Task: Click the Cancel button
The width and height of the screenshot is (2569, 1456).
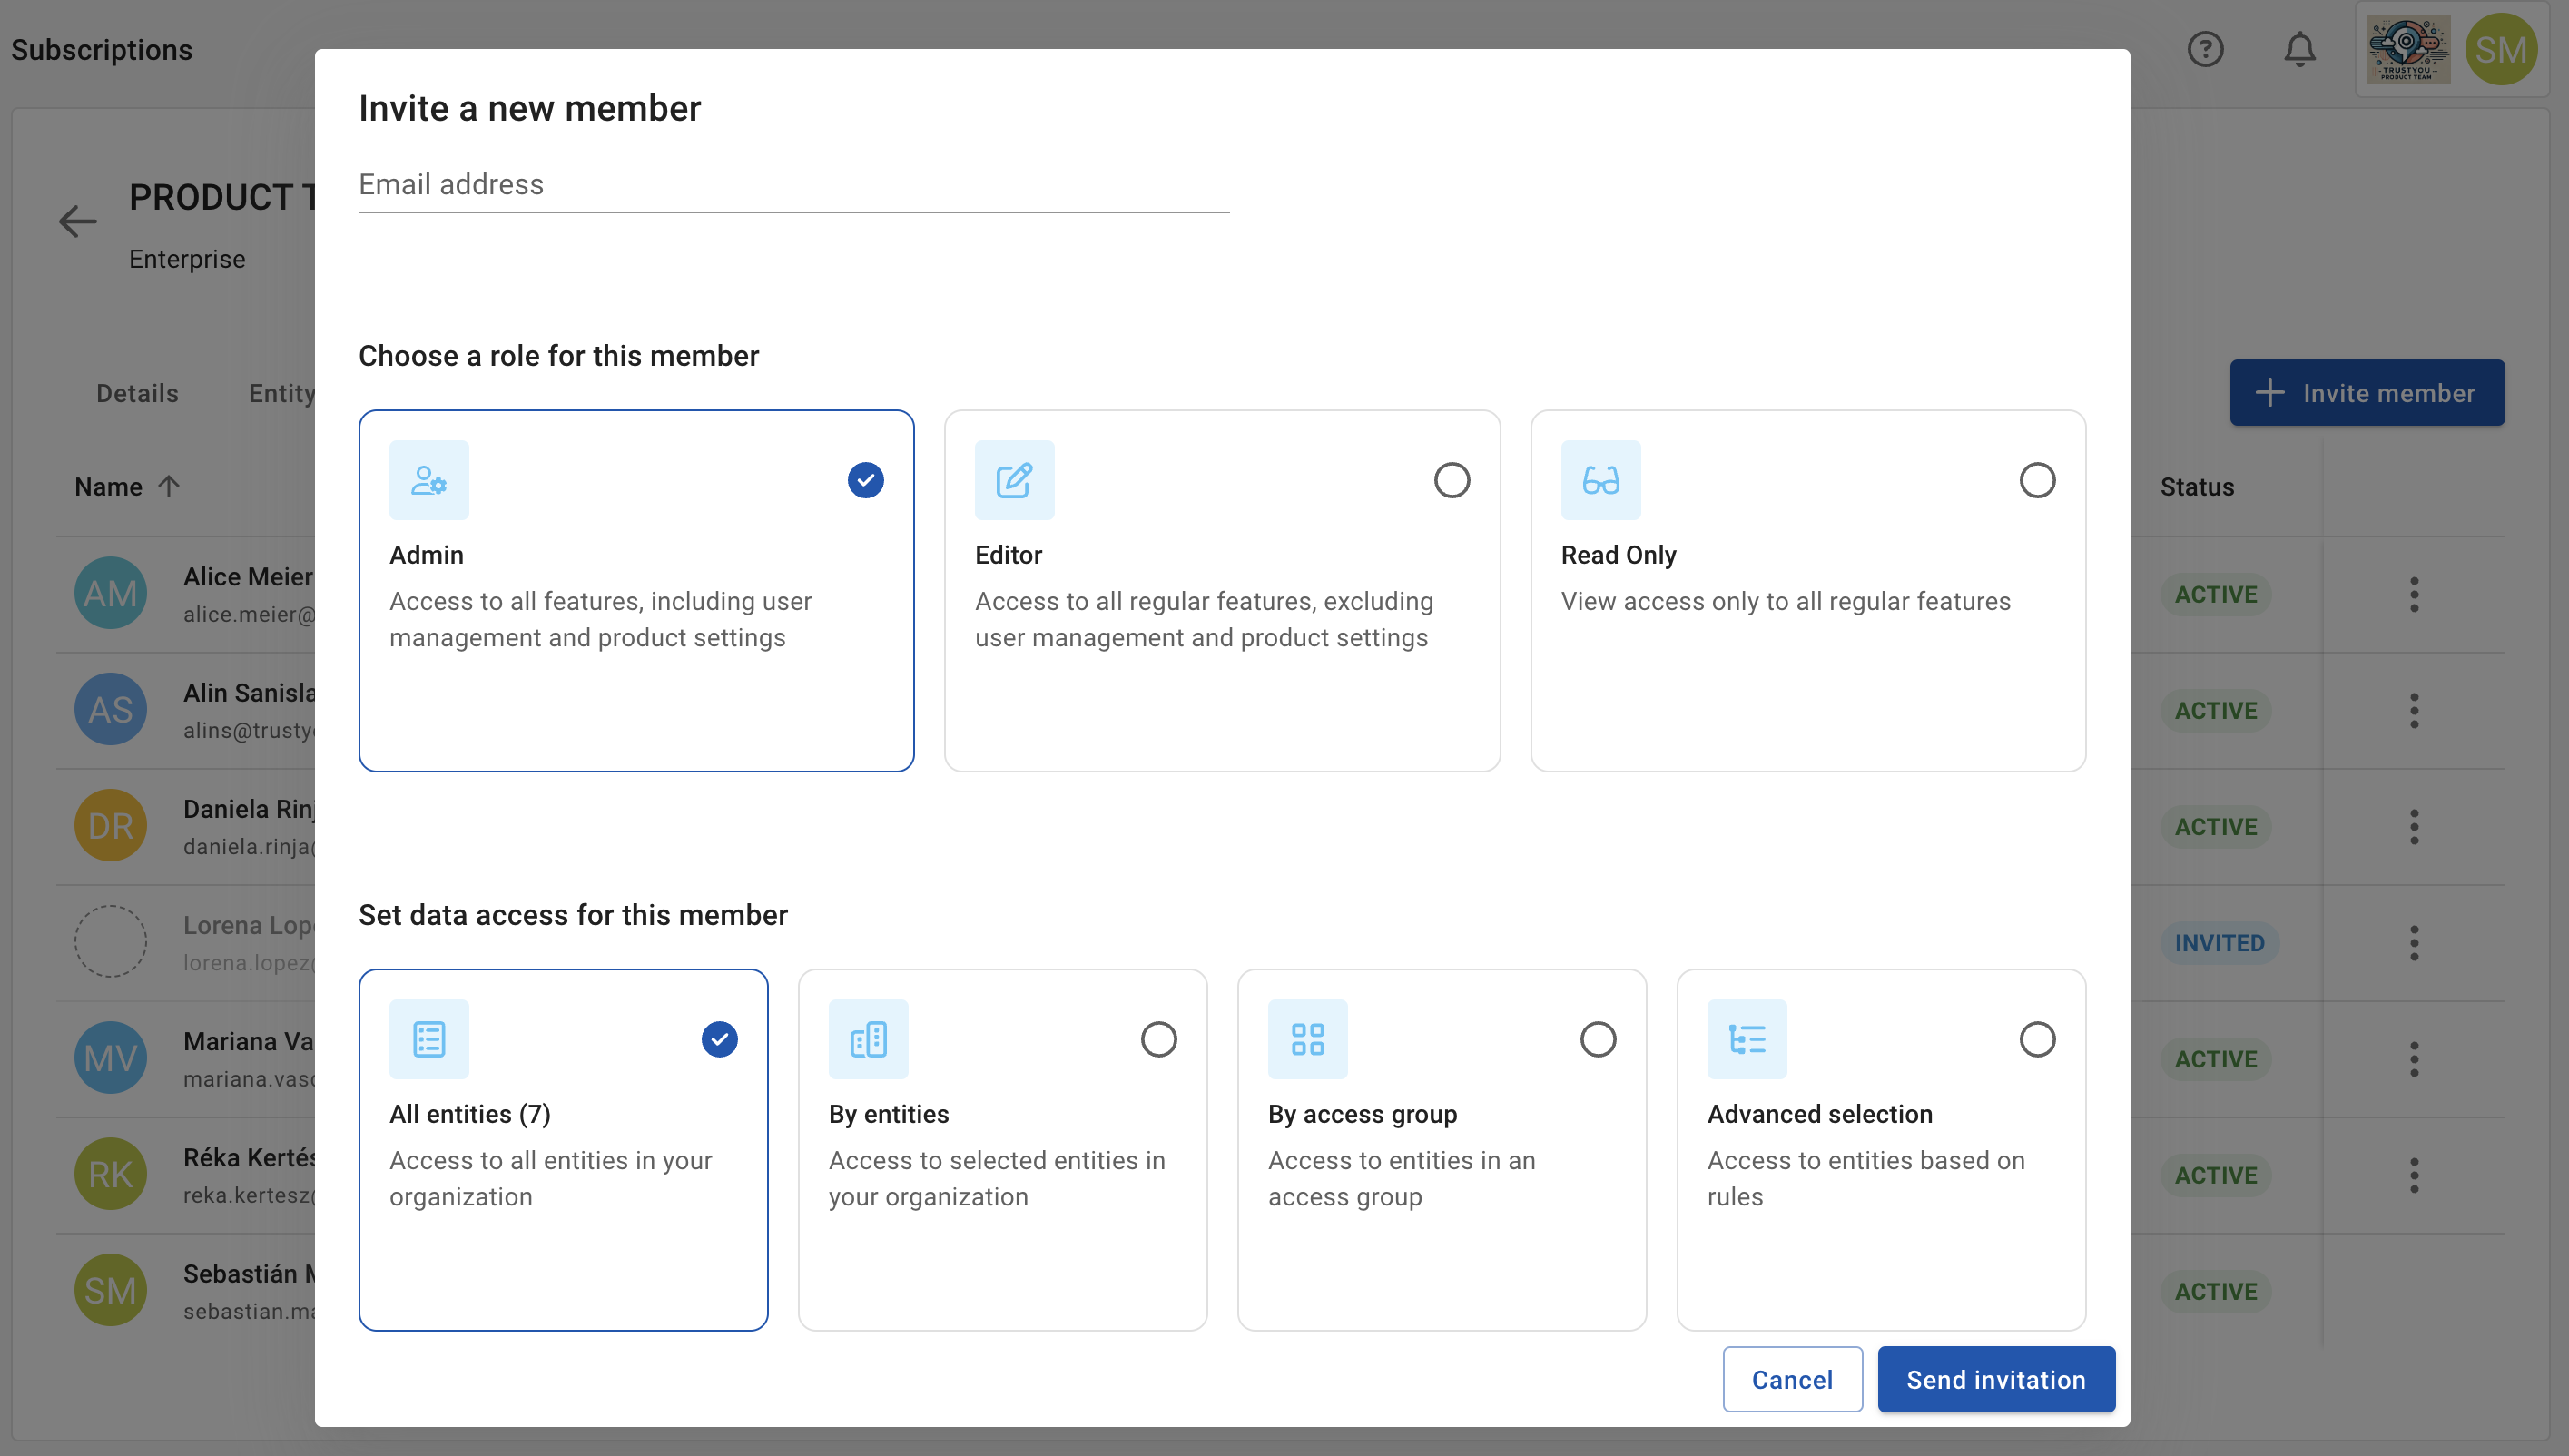Action: coord(1792,1379)
